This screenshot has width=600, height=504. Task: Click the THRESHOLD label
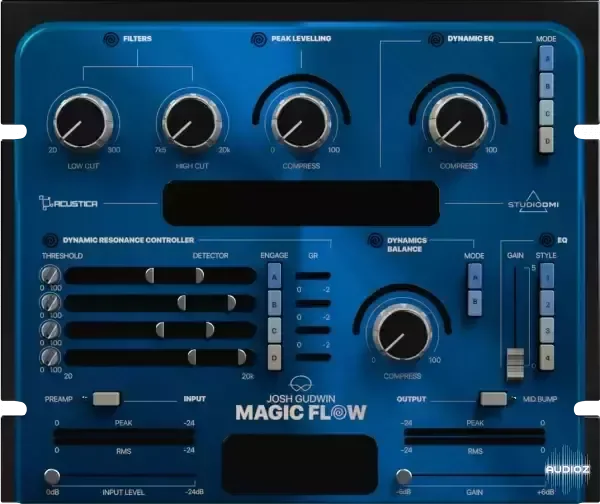62,256
